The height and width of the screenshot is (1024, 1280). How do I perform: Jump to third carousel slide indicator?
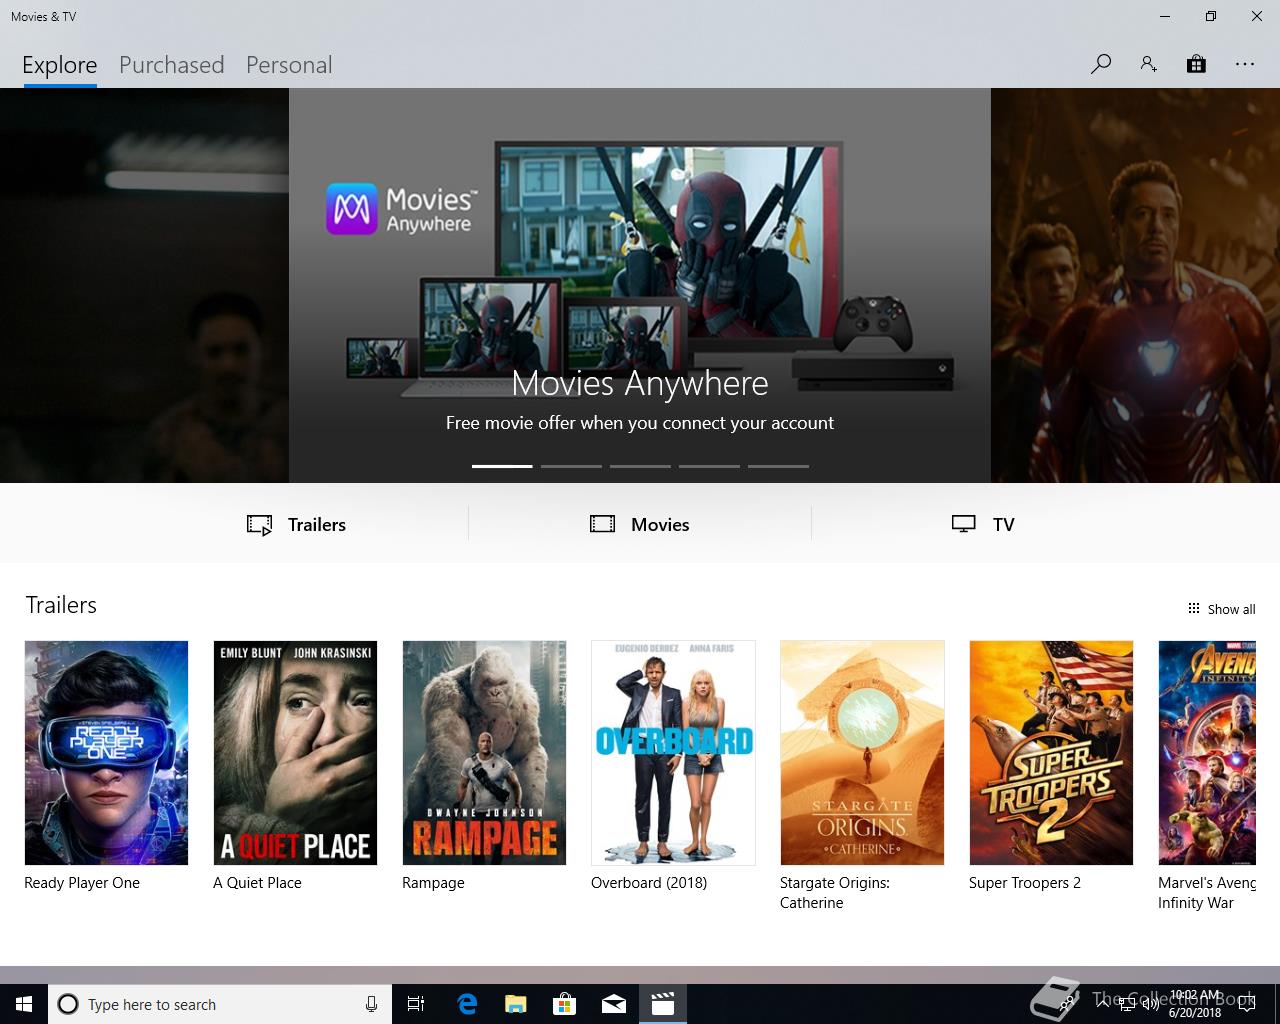point(640,466)
